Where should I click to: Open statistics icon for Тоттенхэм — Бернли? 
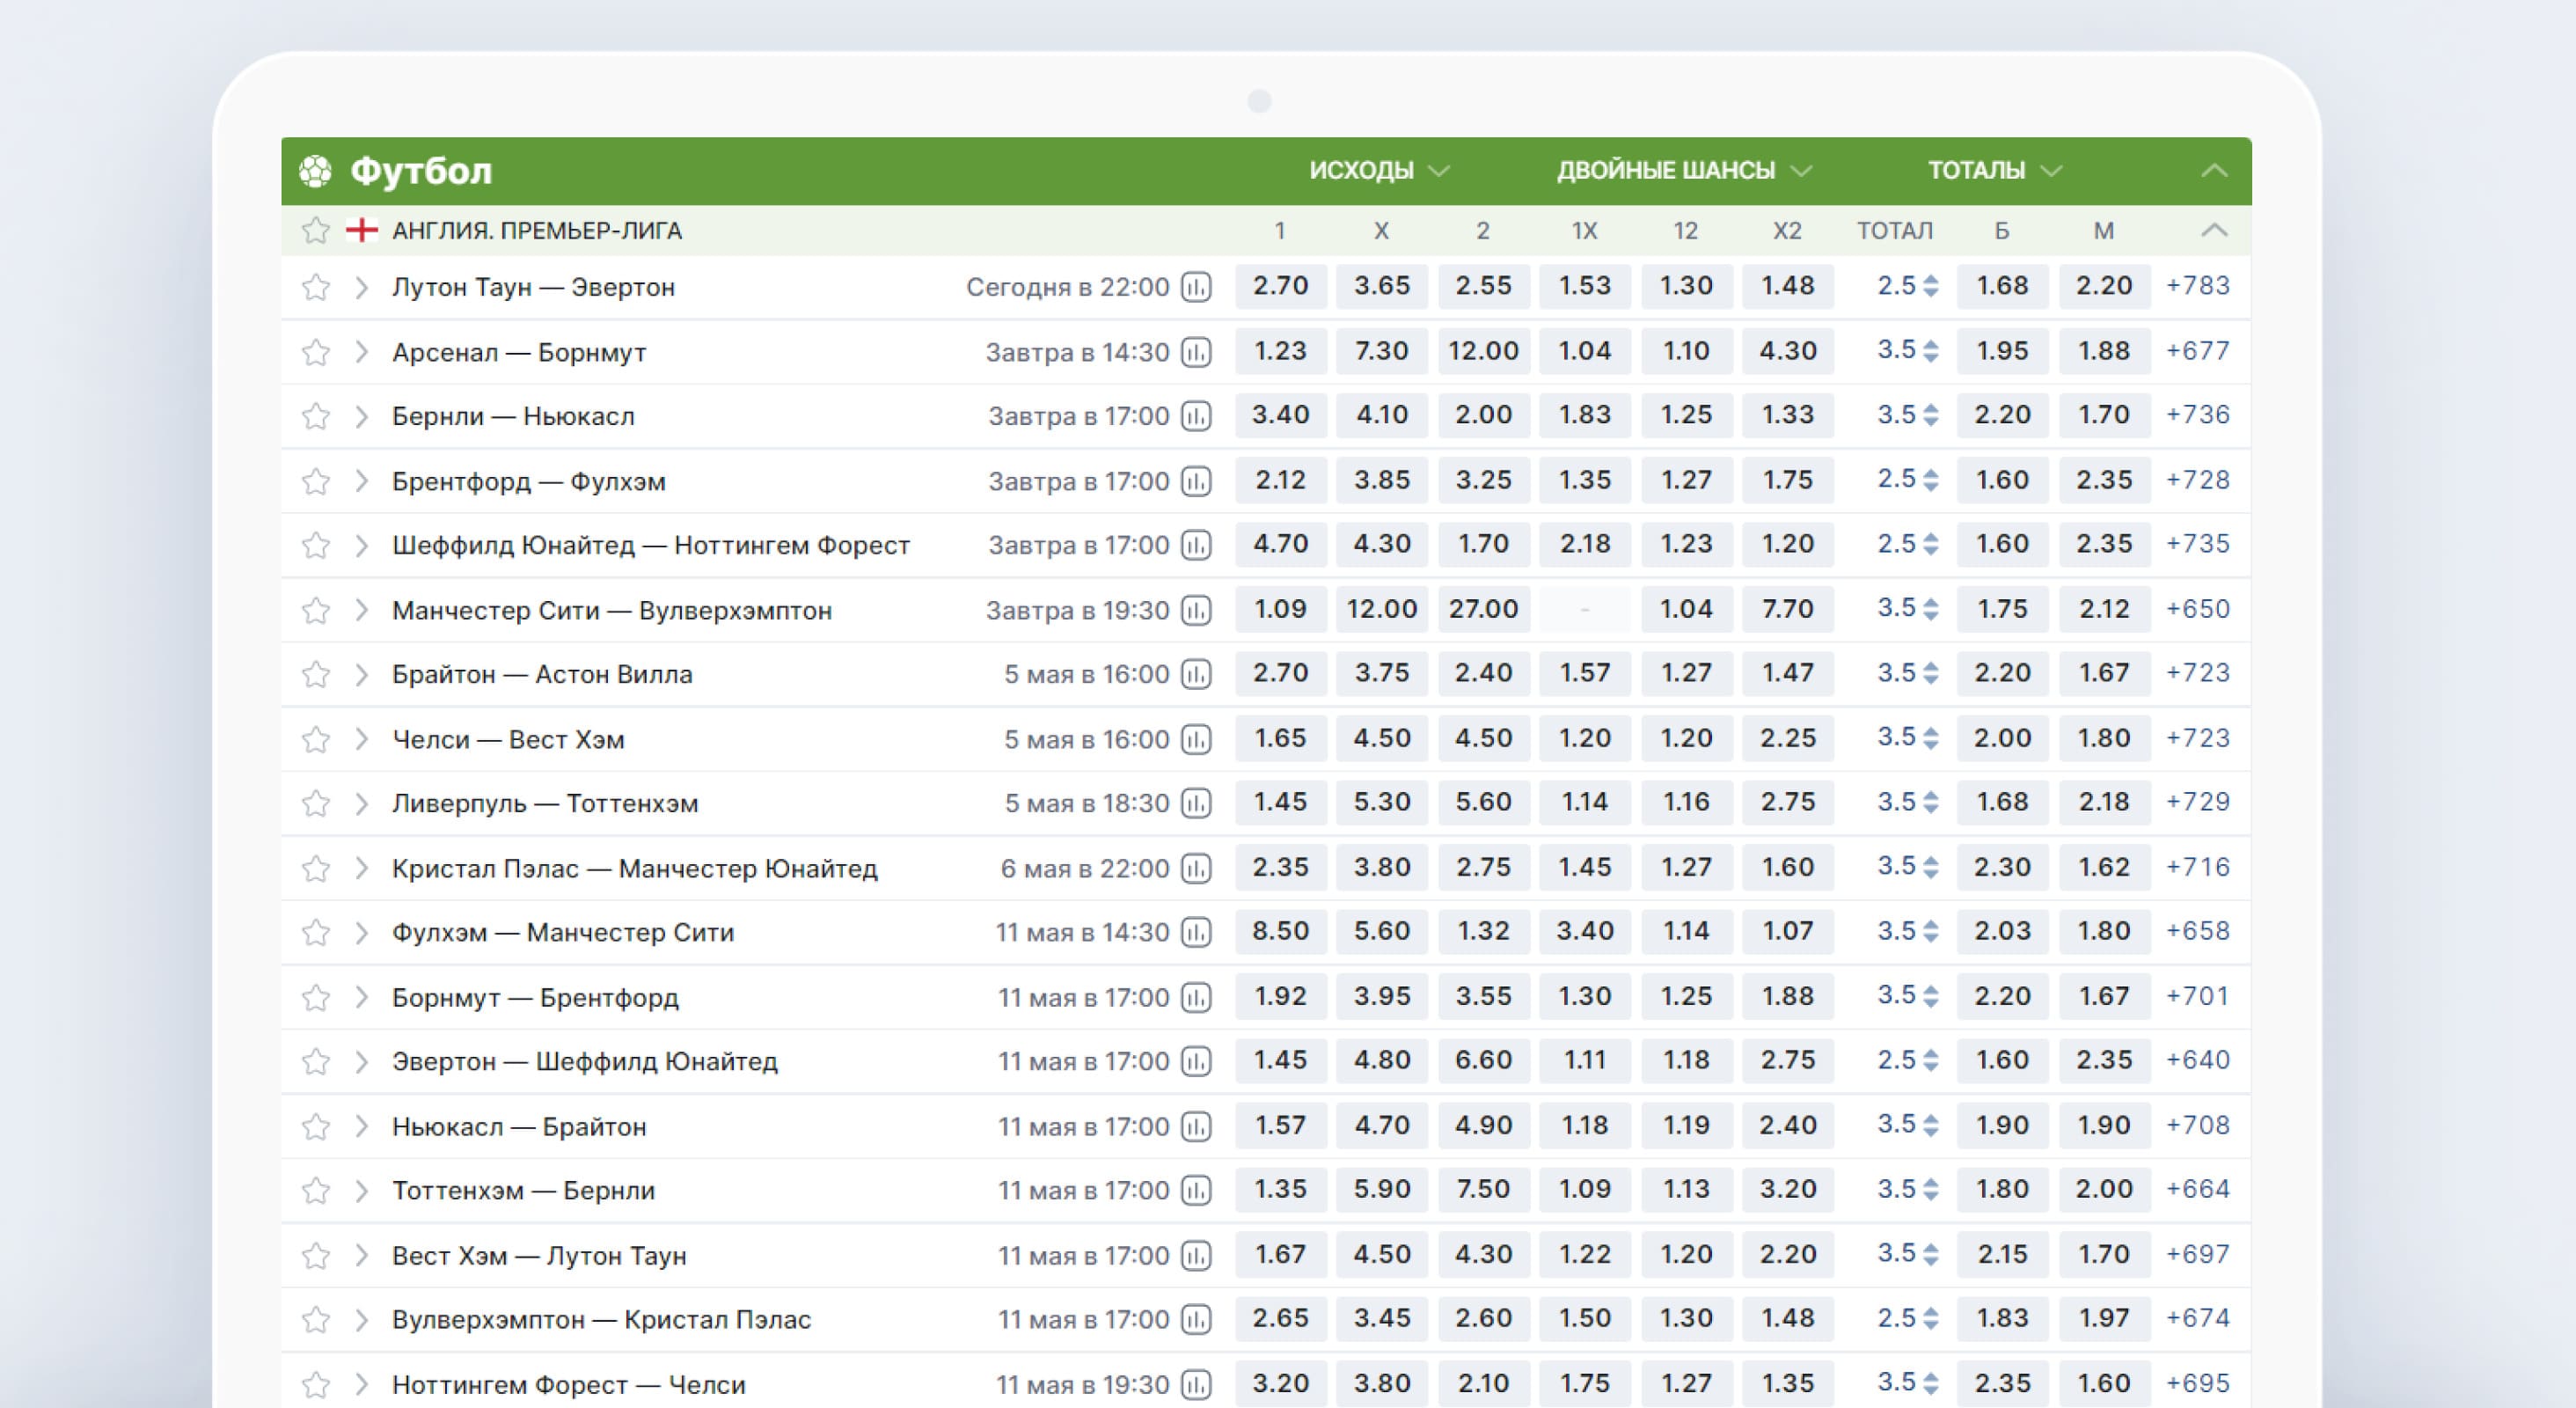click(x=1196, y=1190)
